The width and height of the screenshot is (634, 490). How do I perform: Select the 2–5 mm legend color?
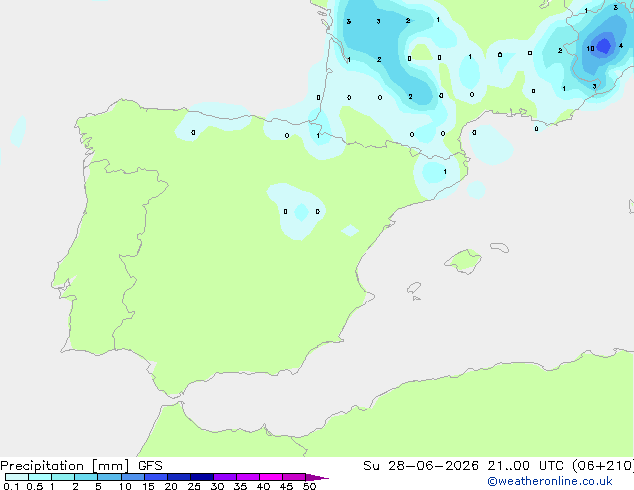point(86,477)
